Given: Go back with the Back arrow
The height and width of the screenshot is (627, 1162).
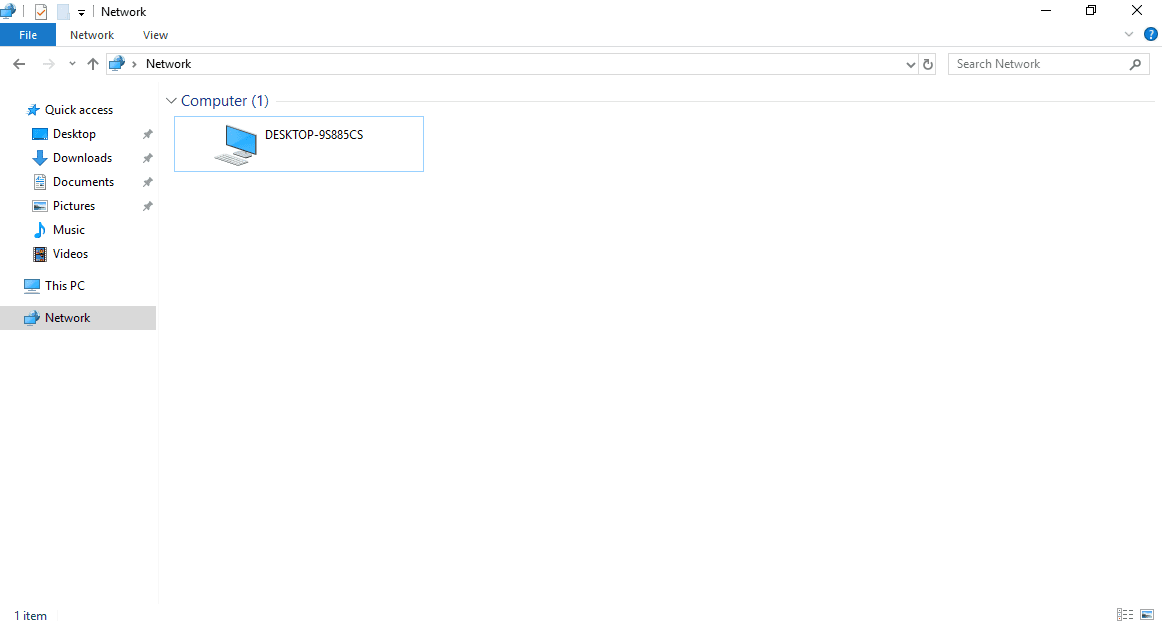Looking at the screenshot, I should click(x=19, y=64).
